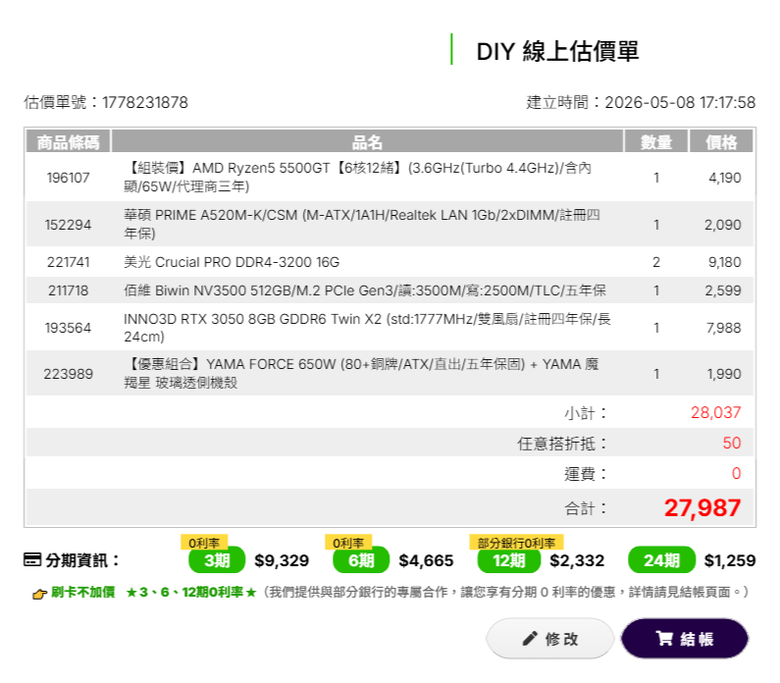Select the 3期 installment badge
Viewport: 780px width, 683px height.
pyautogui.click(x=217, y=560)
